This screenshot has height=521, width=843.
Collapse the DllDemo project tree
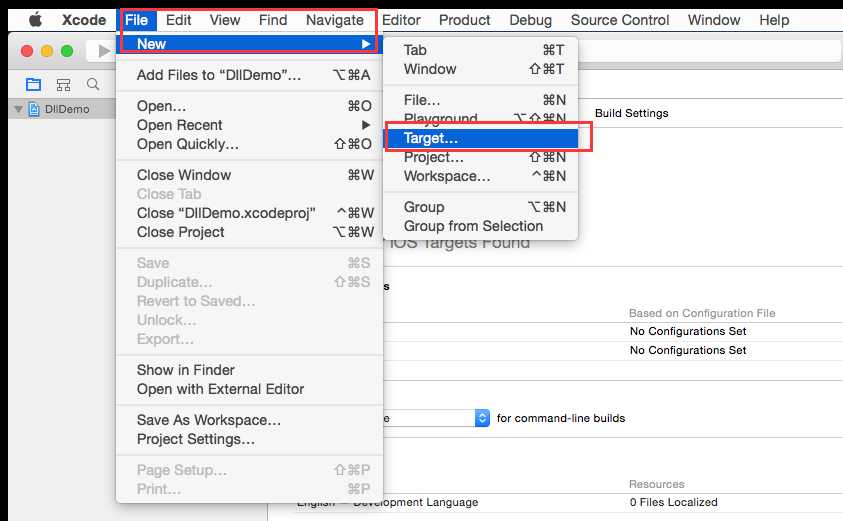[18, 109]
